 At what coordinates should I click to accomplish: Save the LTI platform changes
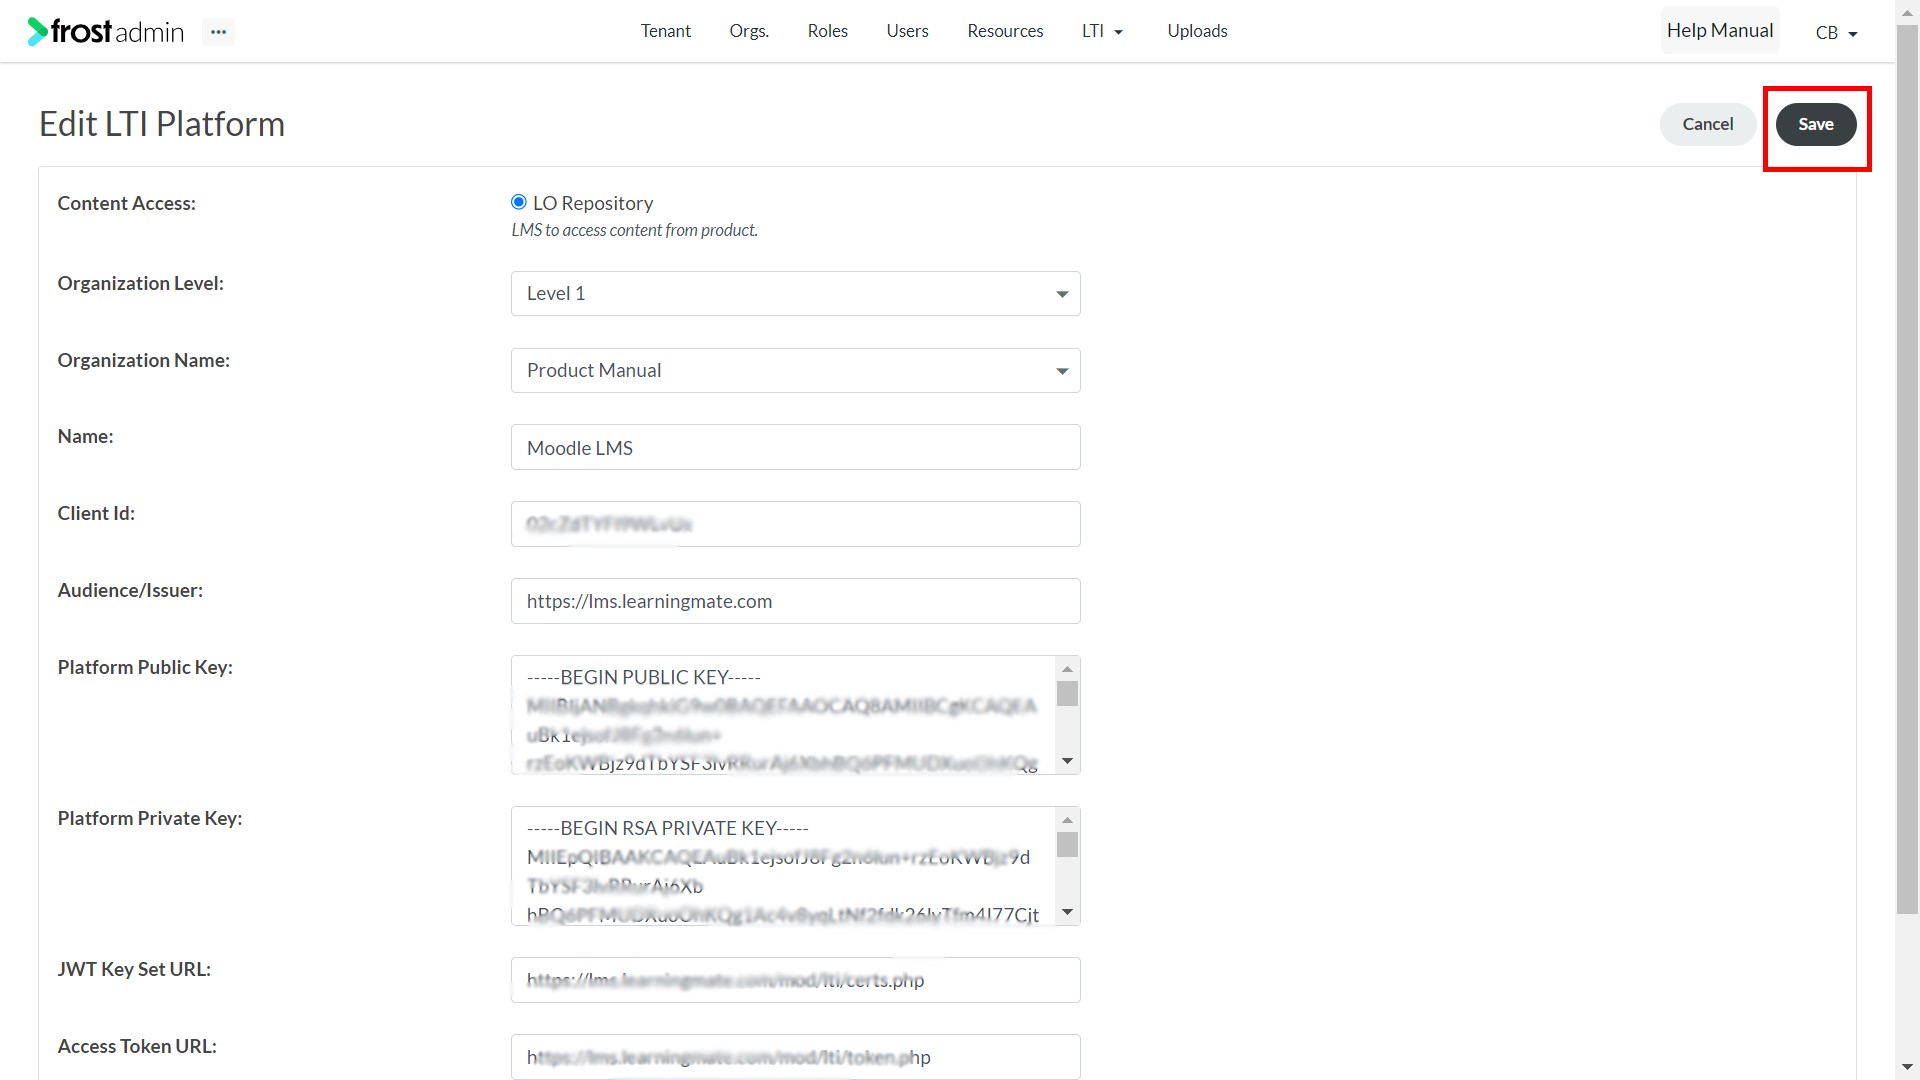[x=1816, y=124]
